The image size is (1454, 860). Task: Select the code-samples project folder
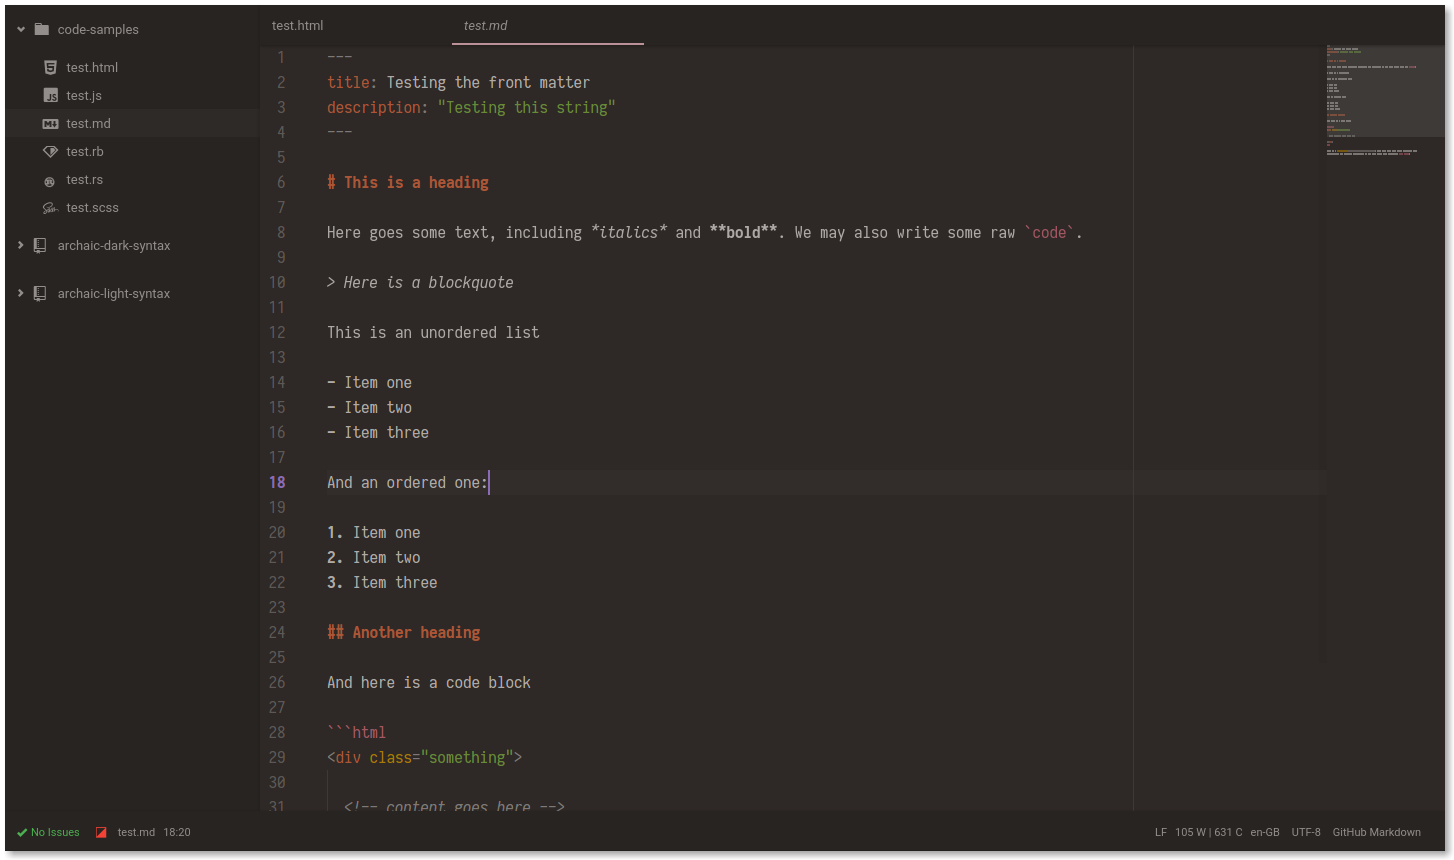click(x=98, y=29)
